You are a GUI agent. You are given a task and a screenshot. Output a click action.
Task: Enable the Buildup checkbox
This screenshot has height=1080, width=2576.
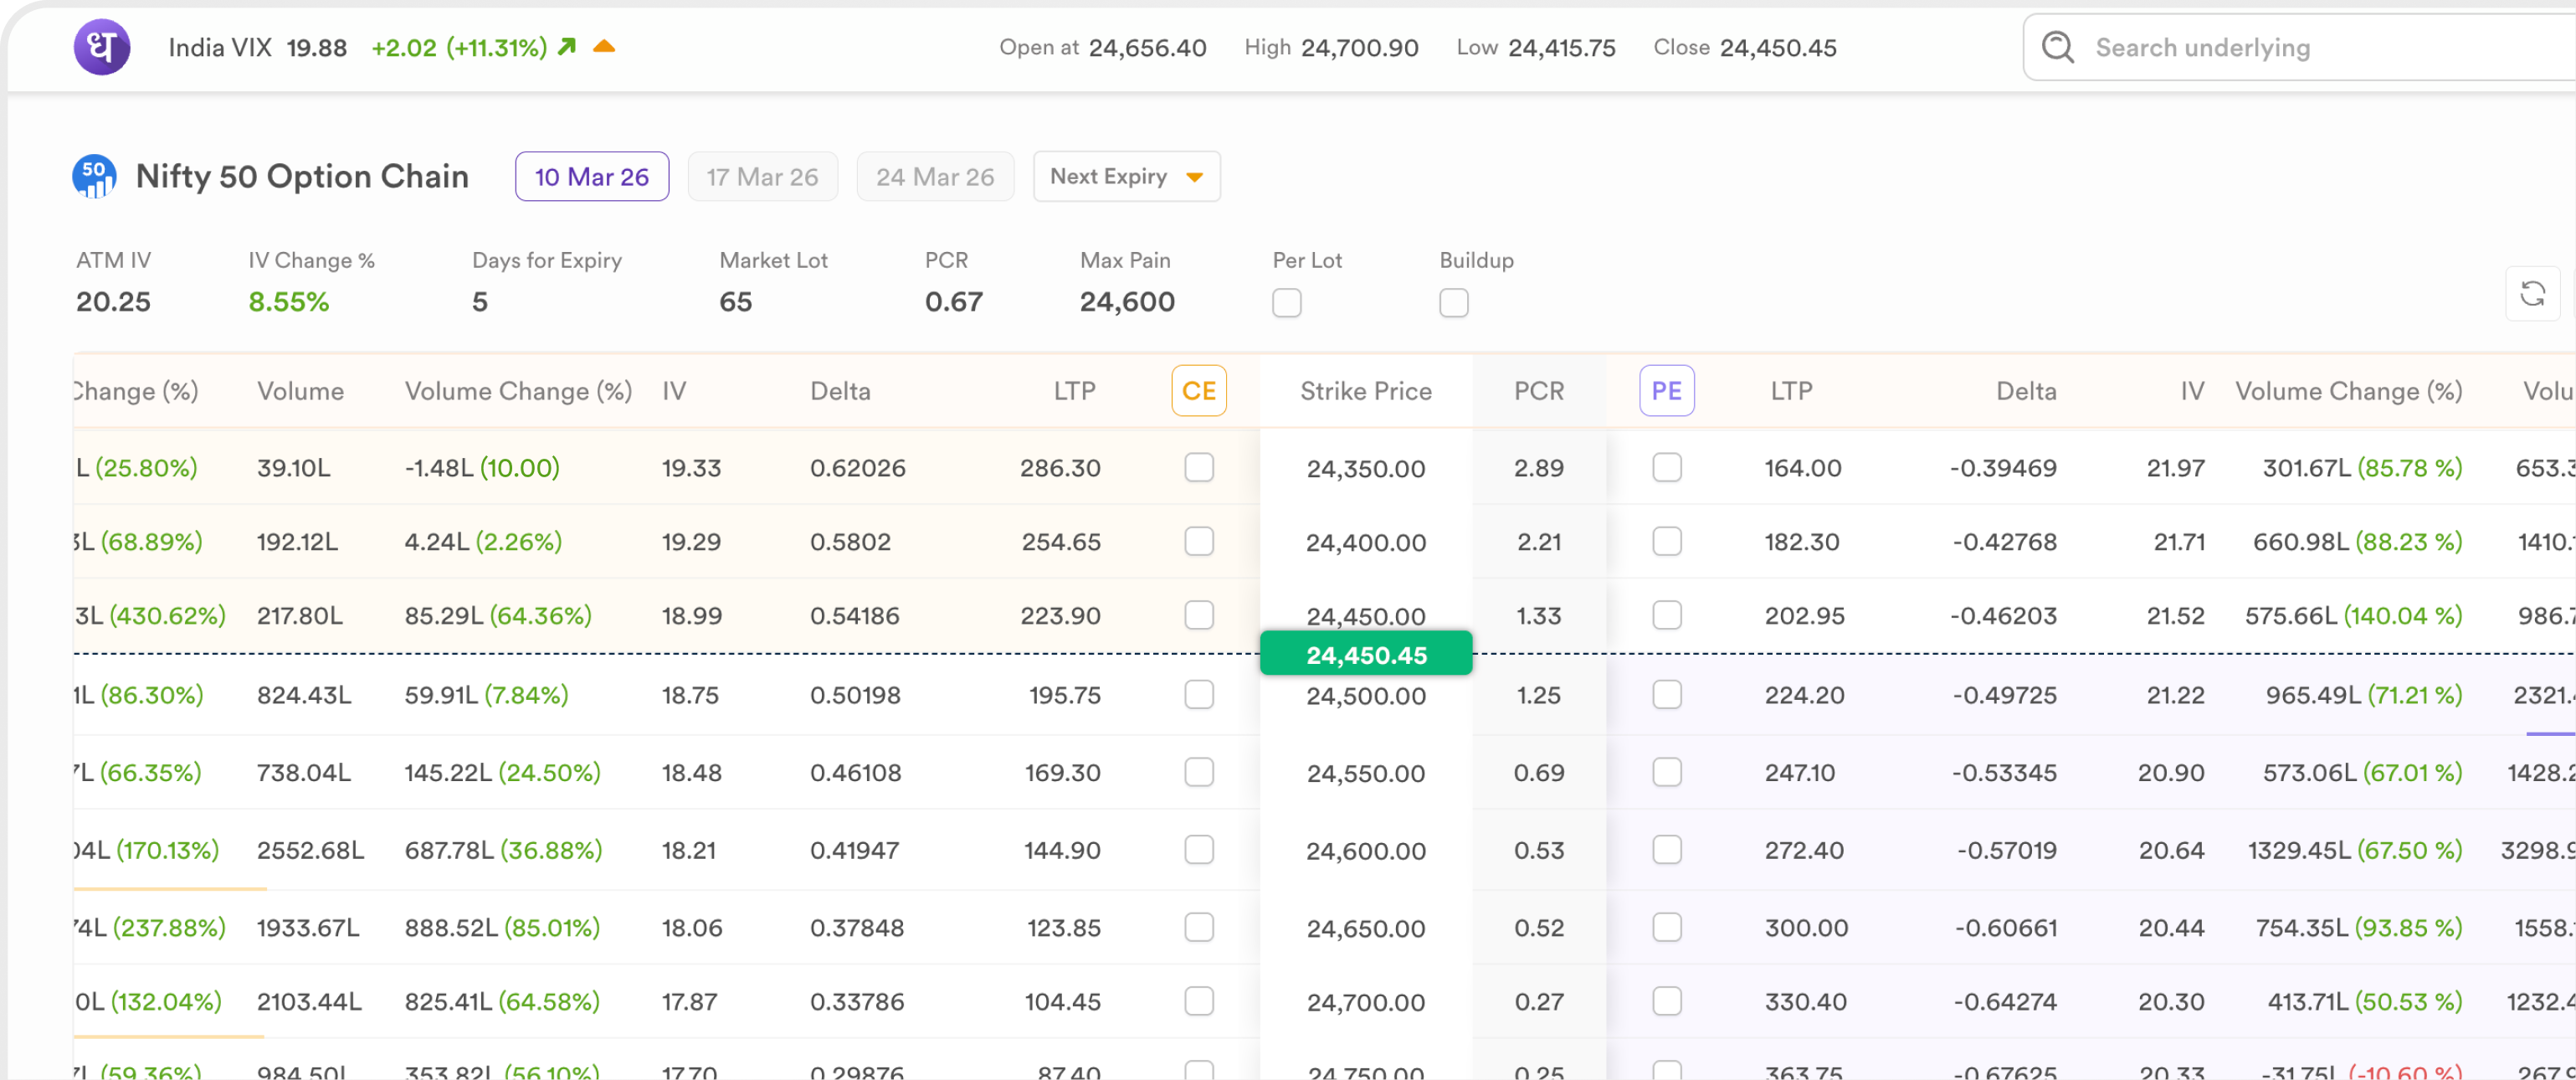(x=1453, y=303)
